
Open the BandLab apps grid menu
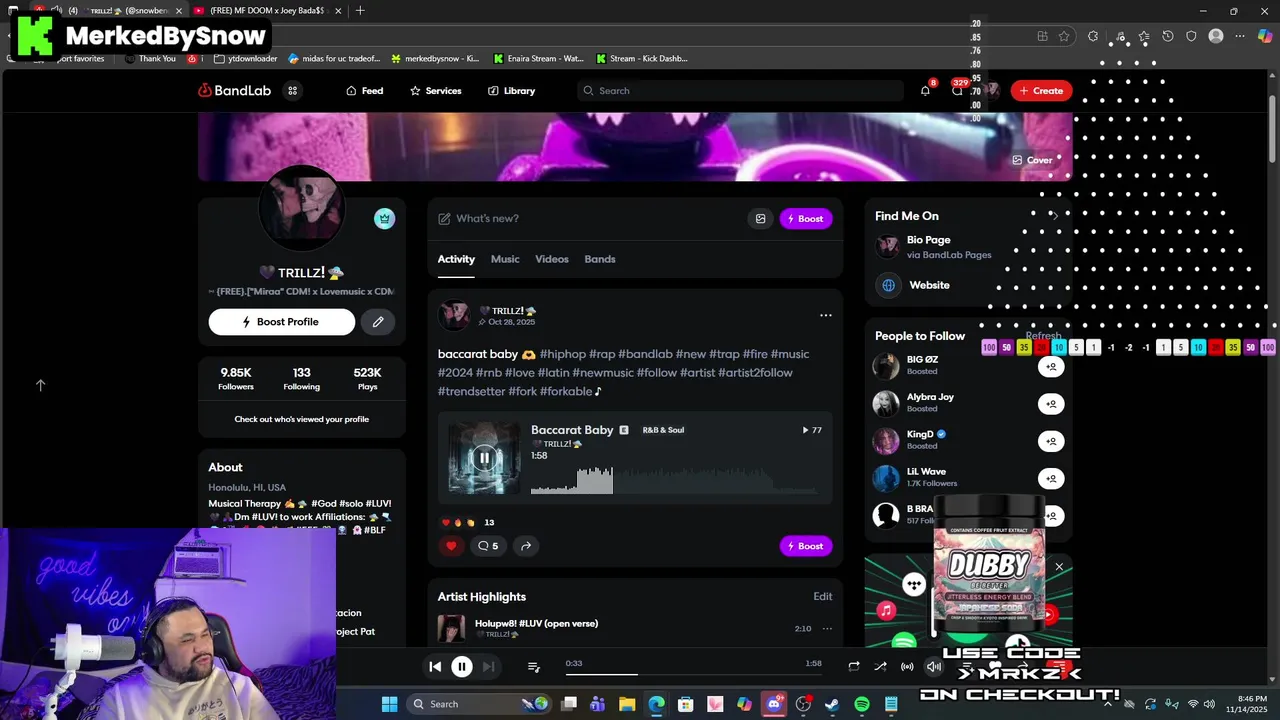coord(293,91)
